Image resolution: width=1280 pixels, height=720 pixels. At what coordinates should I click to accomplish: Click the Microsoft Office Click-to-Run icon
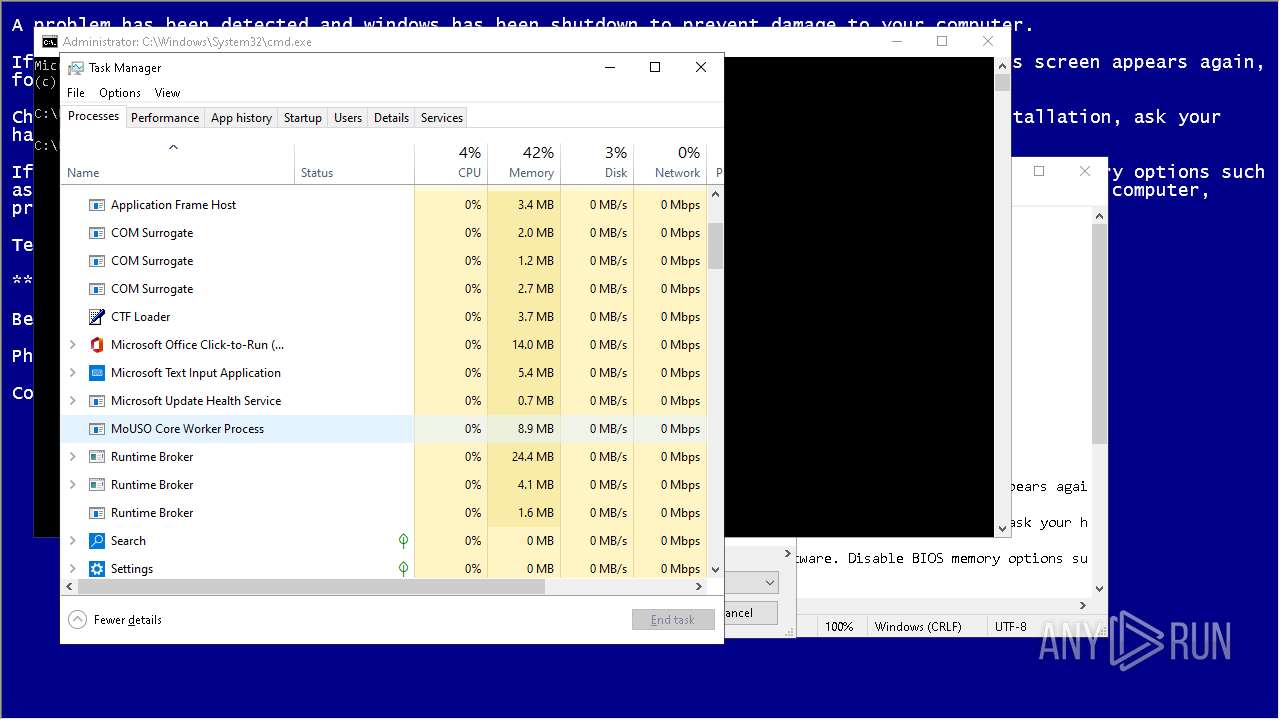pos(97,345)
